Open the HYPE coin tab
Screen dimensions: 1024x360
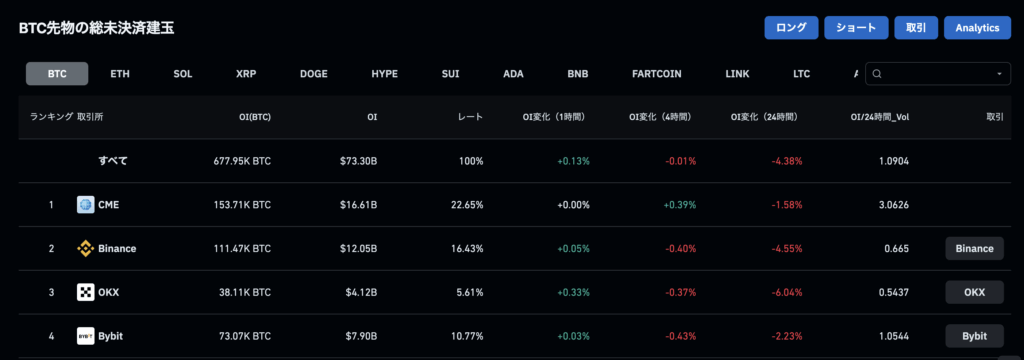pyautogui.click(x=384, y=74)
